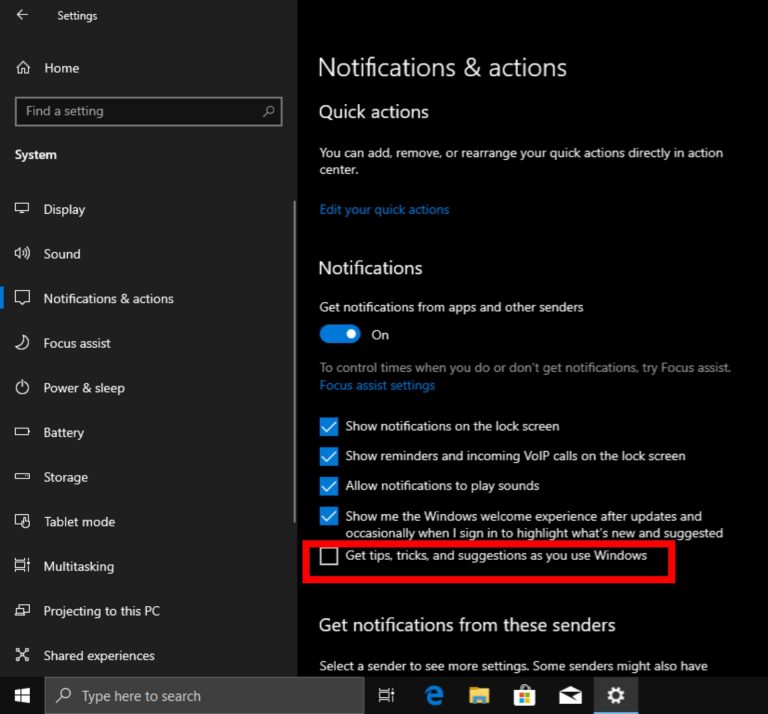Click the Display monitor icon
Image resolution: width=768 pixels, height=714 pixels.
22,209
